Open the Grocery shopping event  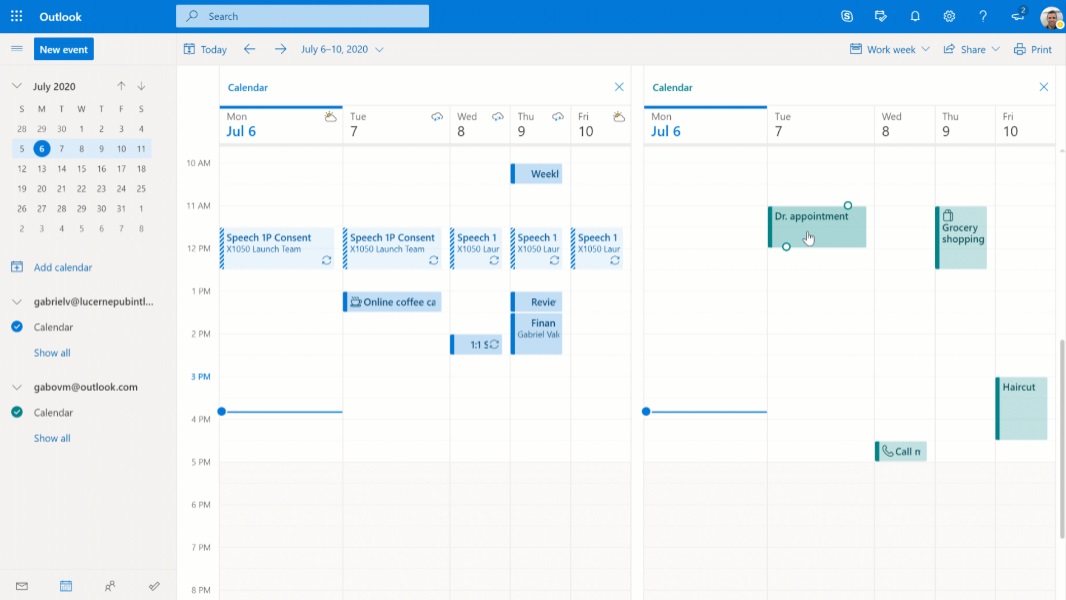(961, 237)
